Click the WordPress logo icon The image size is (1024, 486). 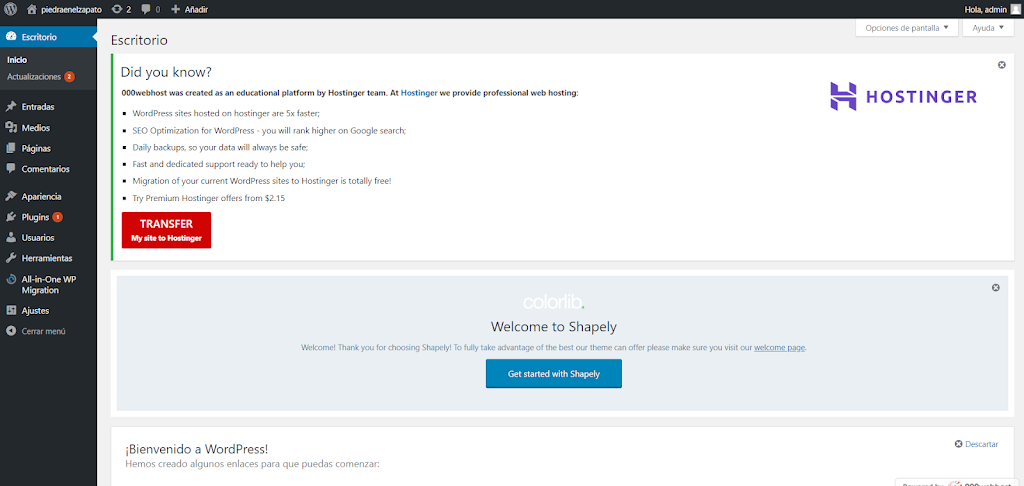(9, 9)
